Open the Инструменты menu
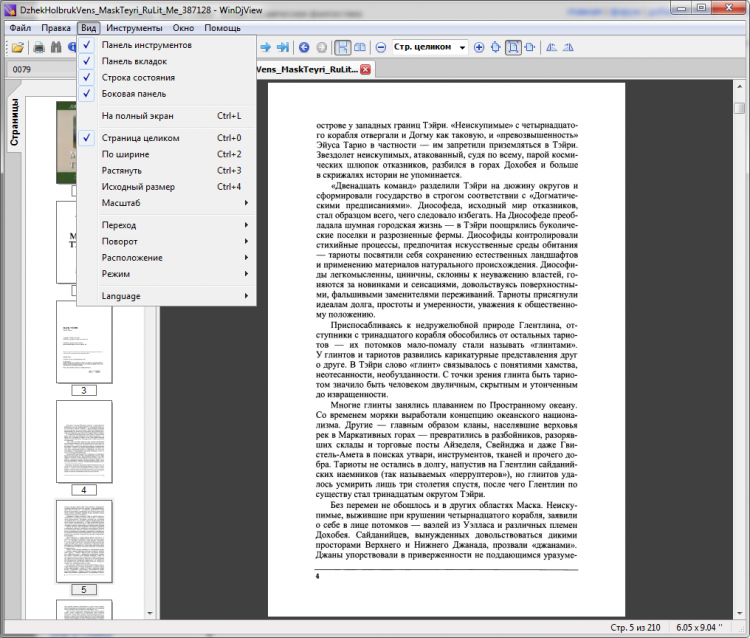The width and height of the screenshot is (750, 638). point(134,28)
